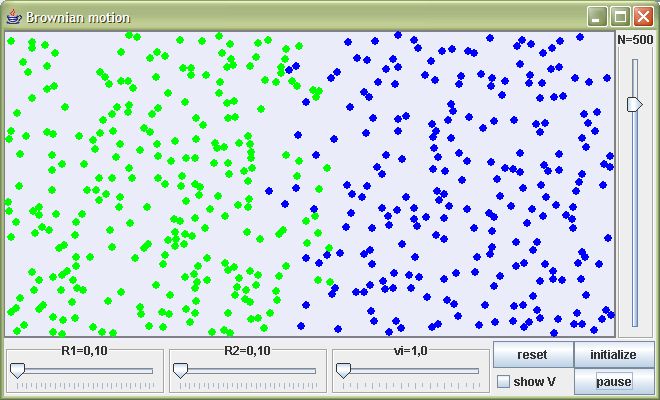Click the reset button
Viewport: 660px width, 400px height.
click(533, 355)
